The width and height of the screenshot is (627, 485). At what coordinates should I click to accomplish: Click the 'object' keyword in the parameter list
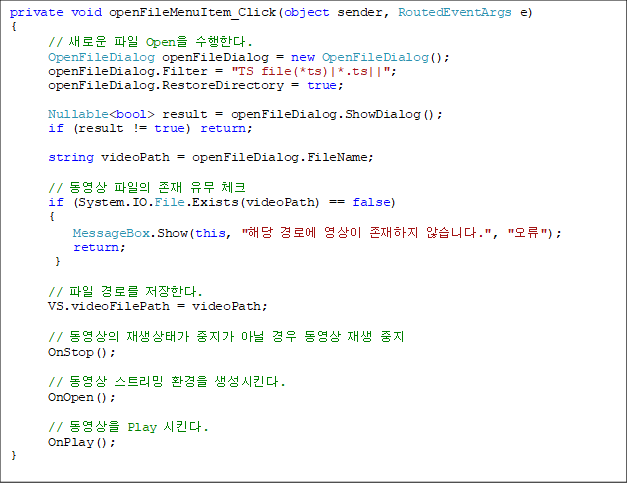click(307, 12)
